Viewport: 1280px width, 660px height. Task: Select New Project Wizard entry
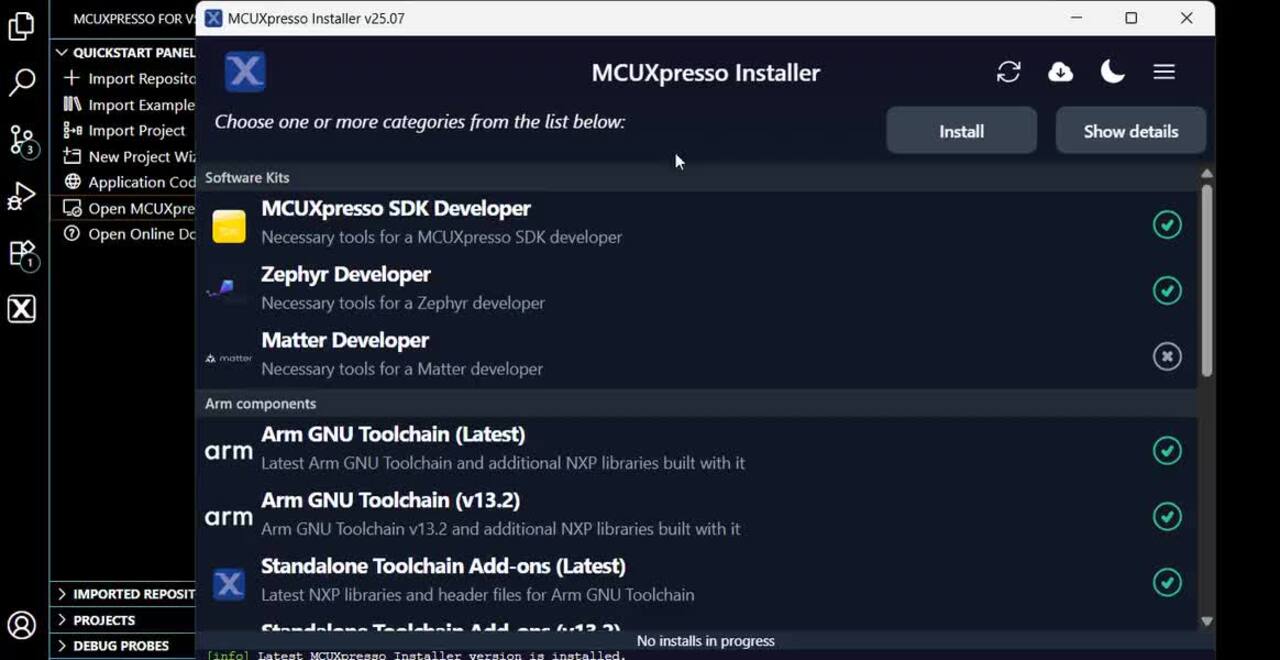coord(141,157)
